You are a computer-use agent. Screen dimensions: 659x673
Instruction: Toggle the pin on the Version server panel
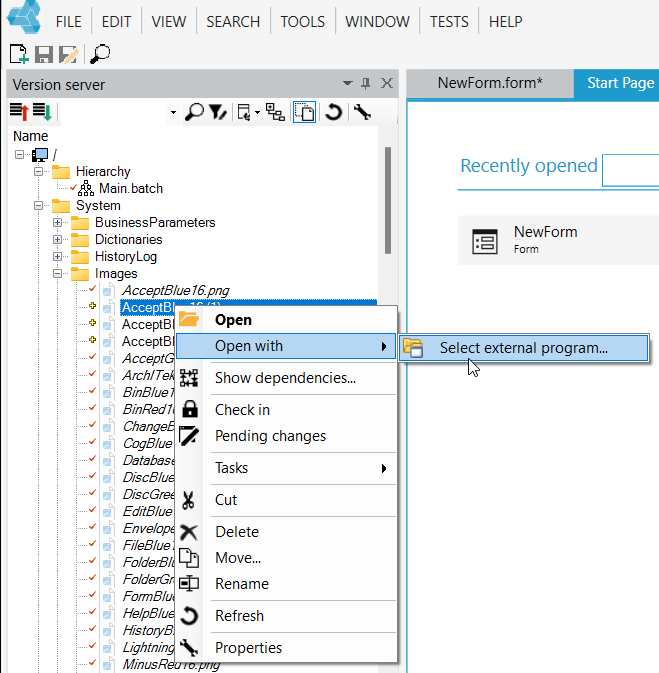(x=366, y=83)
